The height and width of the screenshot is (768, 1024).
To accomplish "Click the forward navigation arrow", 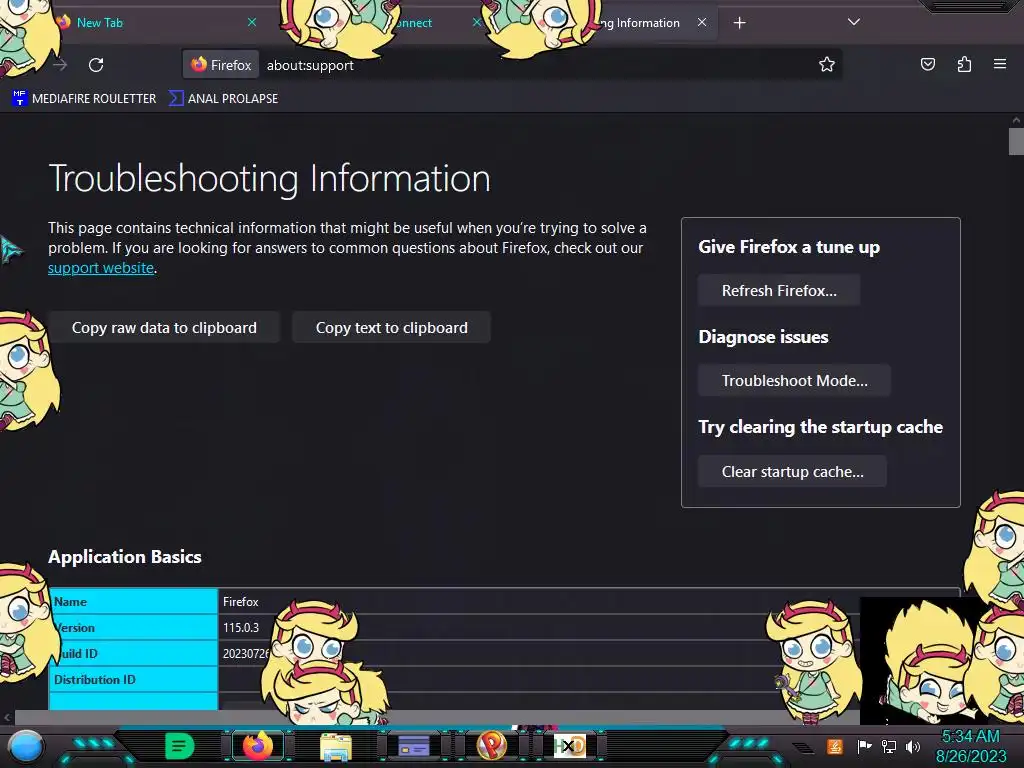I will (60, 65).
